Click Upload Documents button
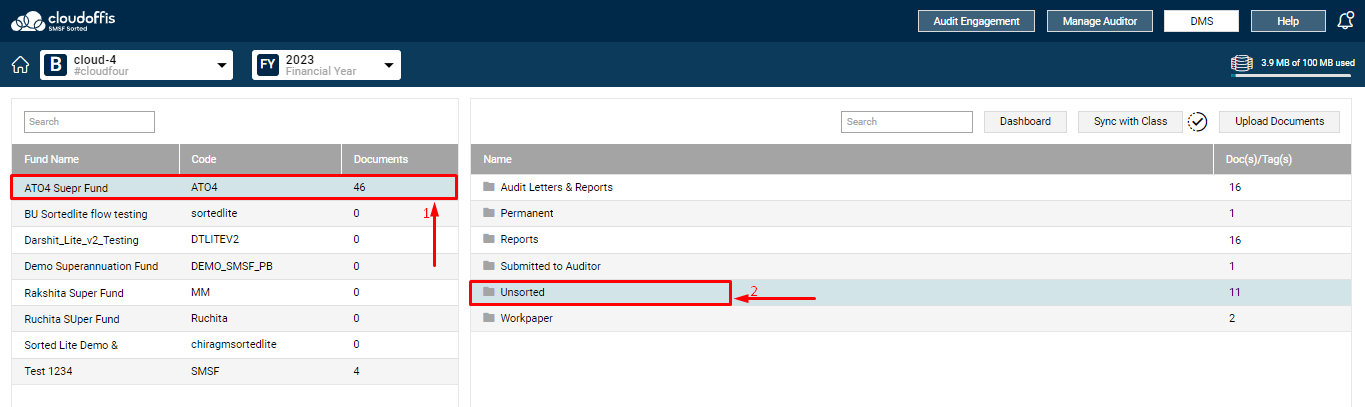Viewport: 1365px width, 407px height. pyautogui.click(x=1279, y=121)
